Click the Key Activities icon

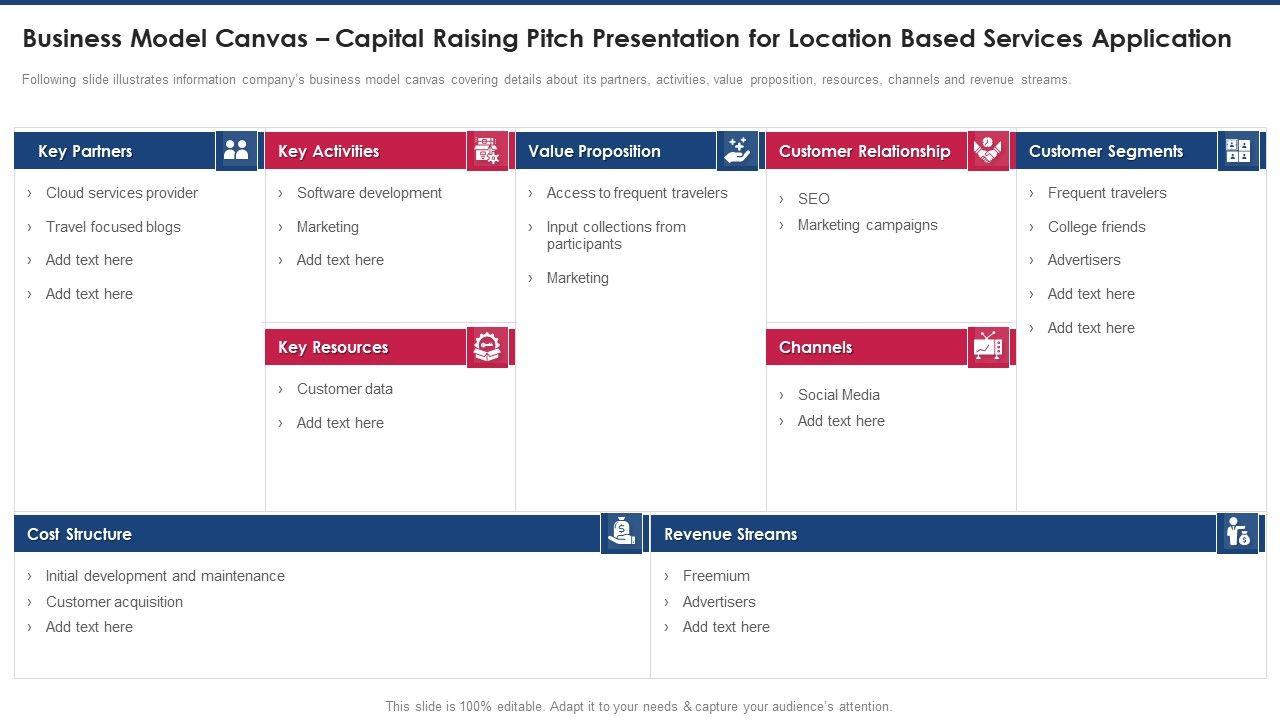coord(487,151)
